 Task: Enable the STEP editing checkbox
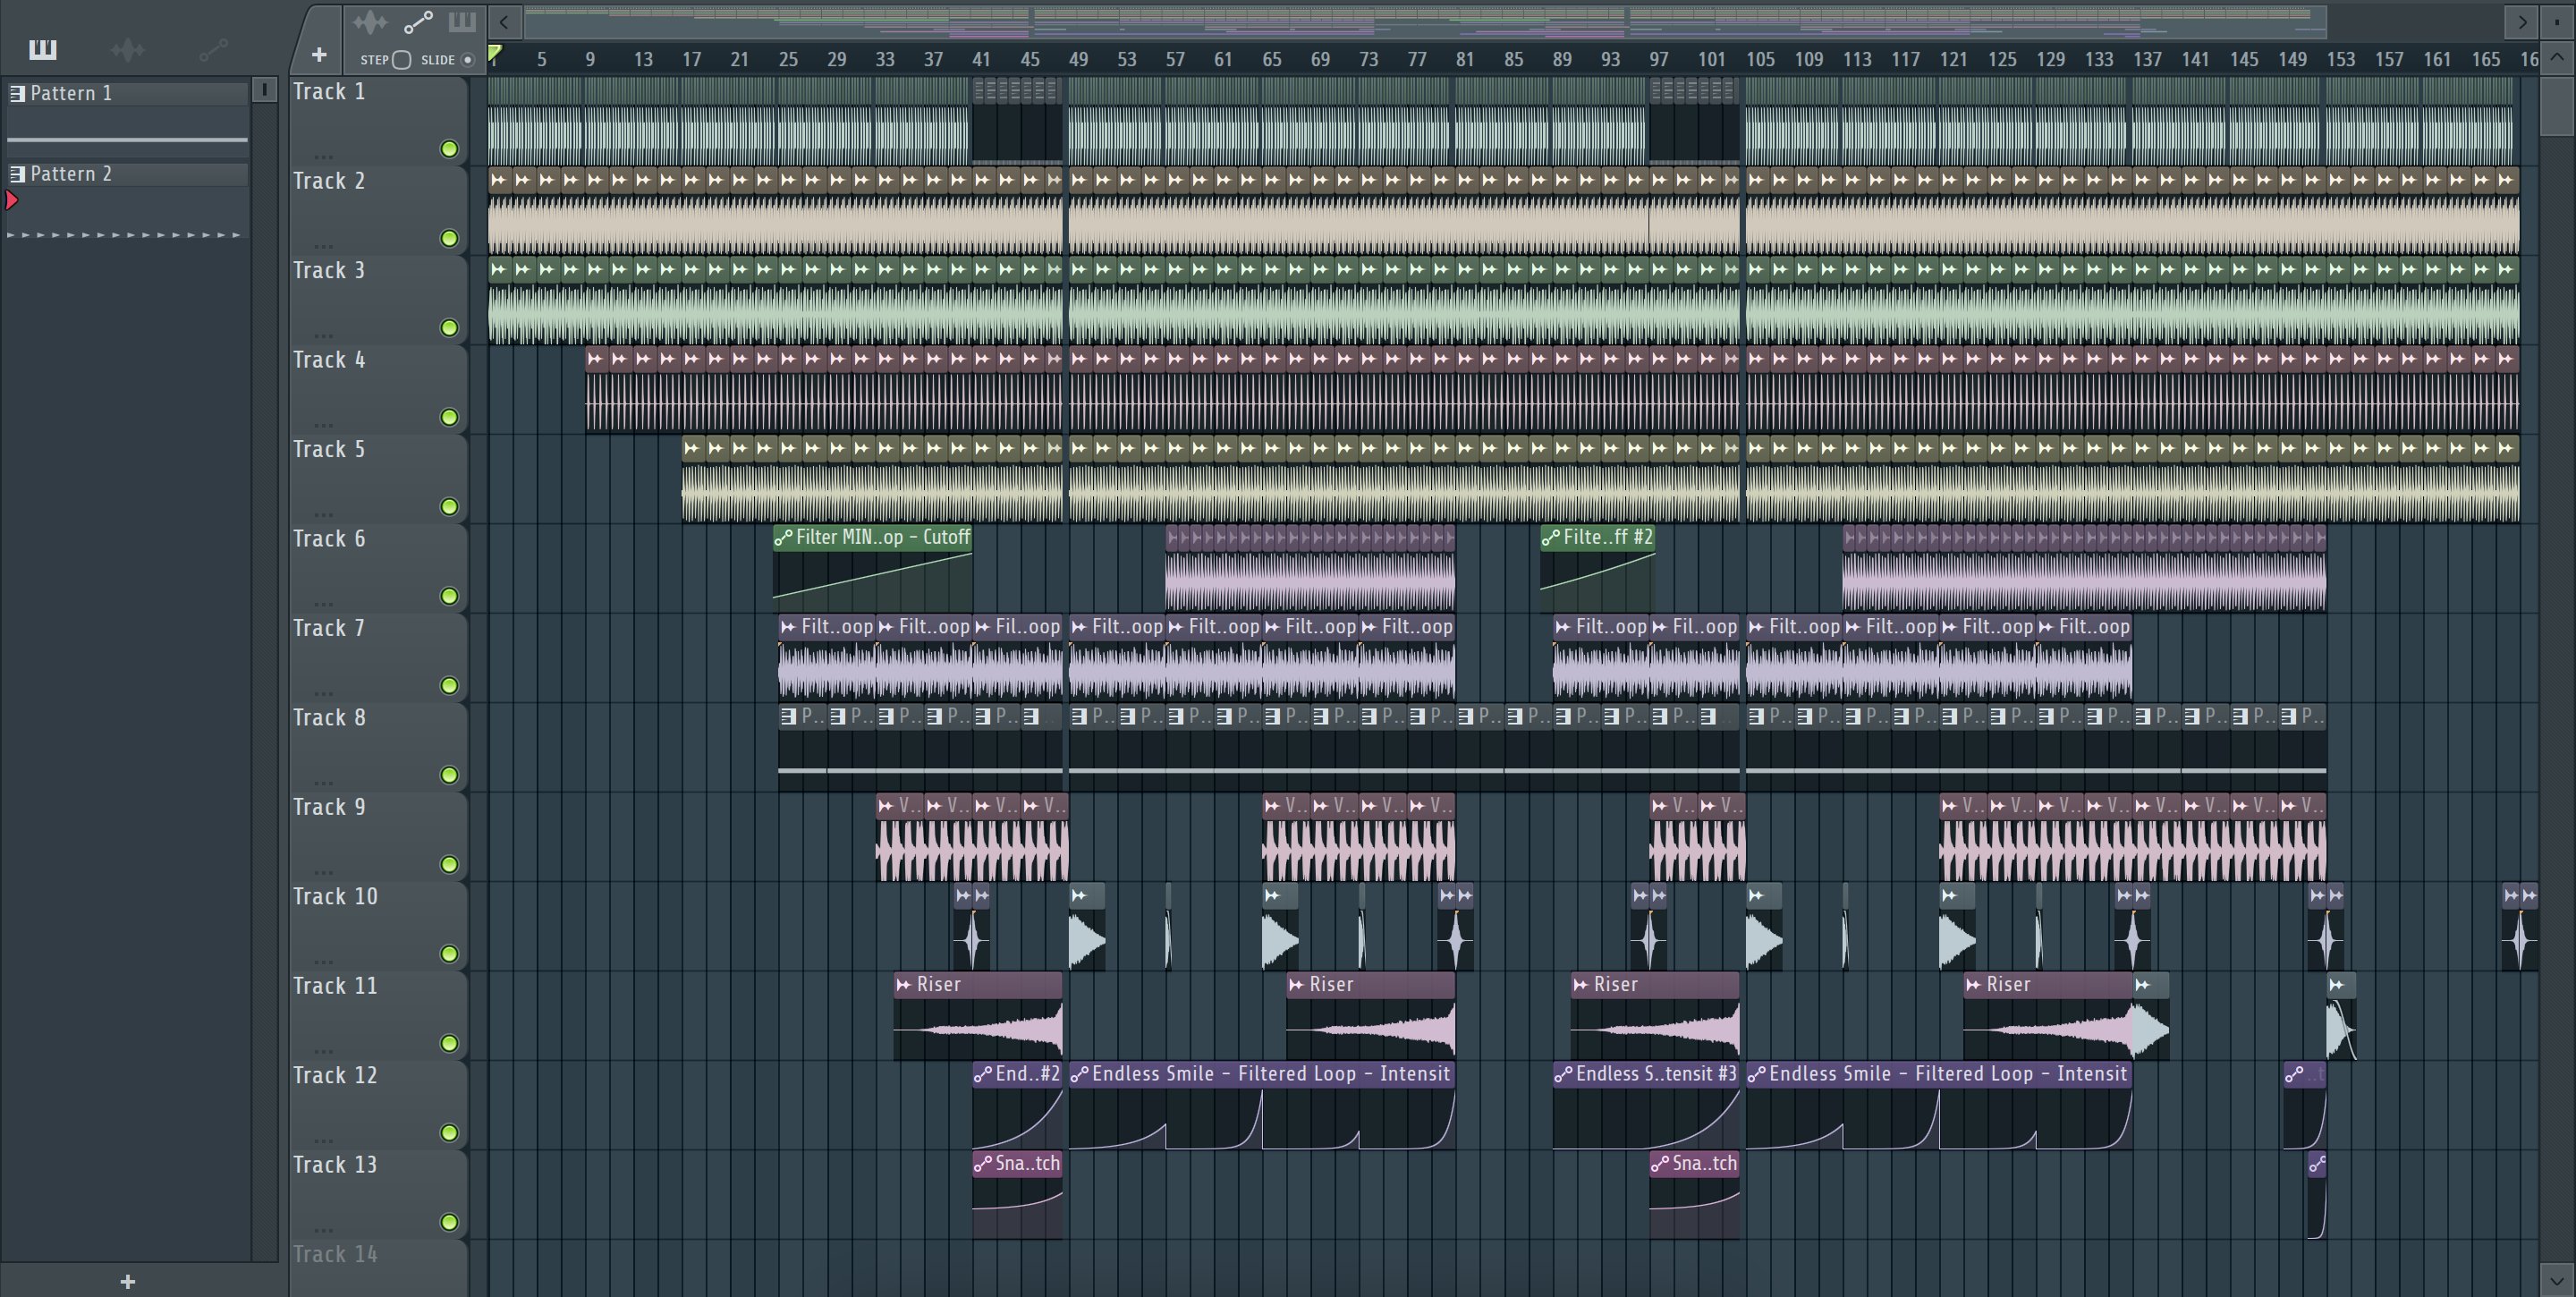[402, 60]
